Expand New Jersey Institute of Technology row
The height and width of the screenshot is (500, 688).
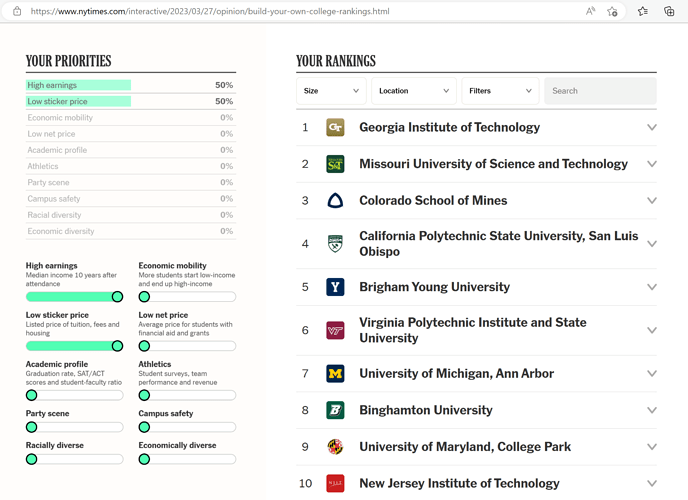[x=652, y=484]
